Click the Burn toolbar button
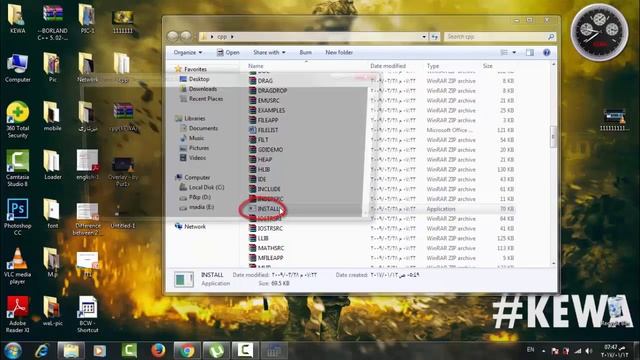 pos(305,52)
